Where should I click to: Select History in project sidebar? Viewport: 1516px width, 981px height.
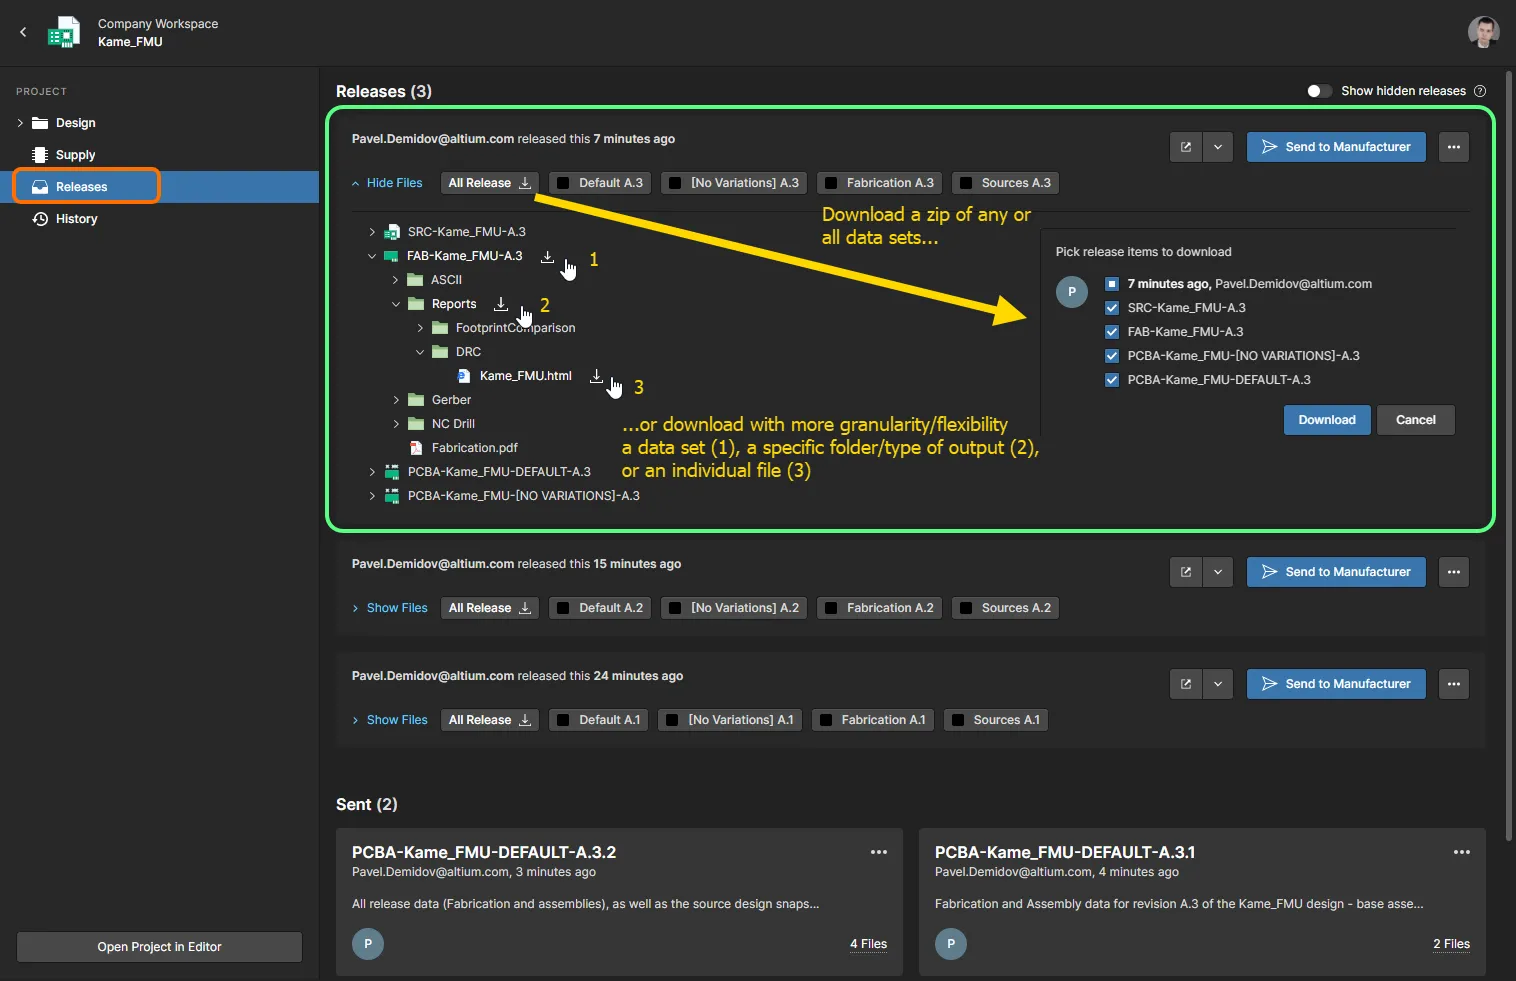76,219
